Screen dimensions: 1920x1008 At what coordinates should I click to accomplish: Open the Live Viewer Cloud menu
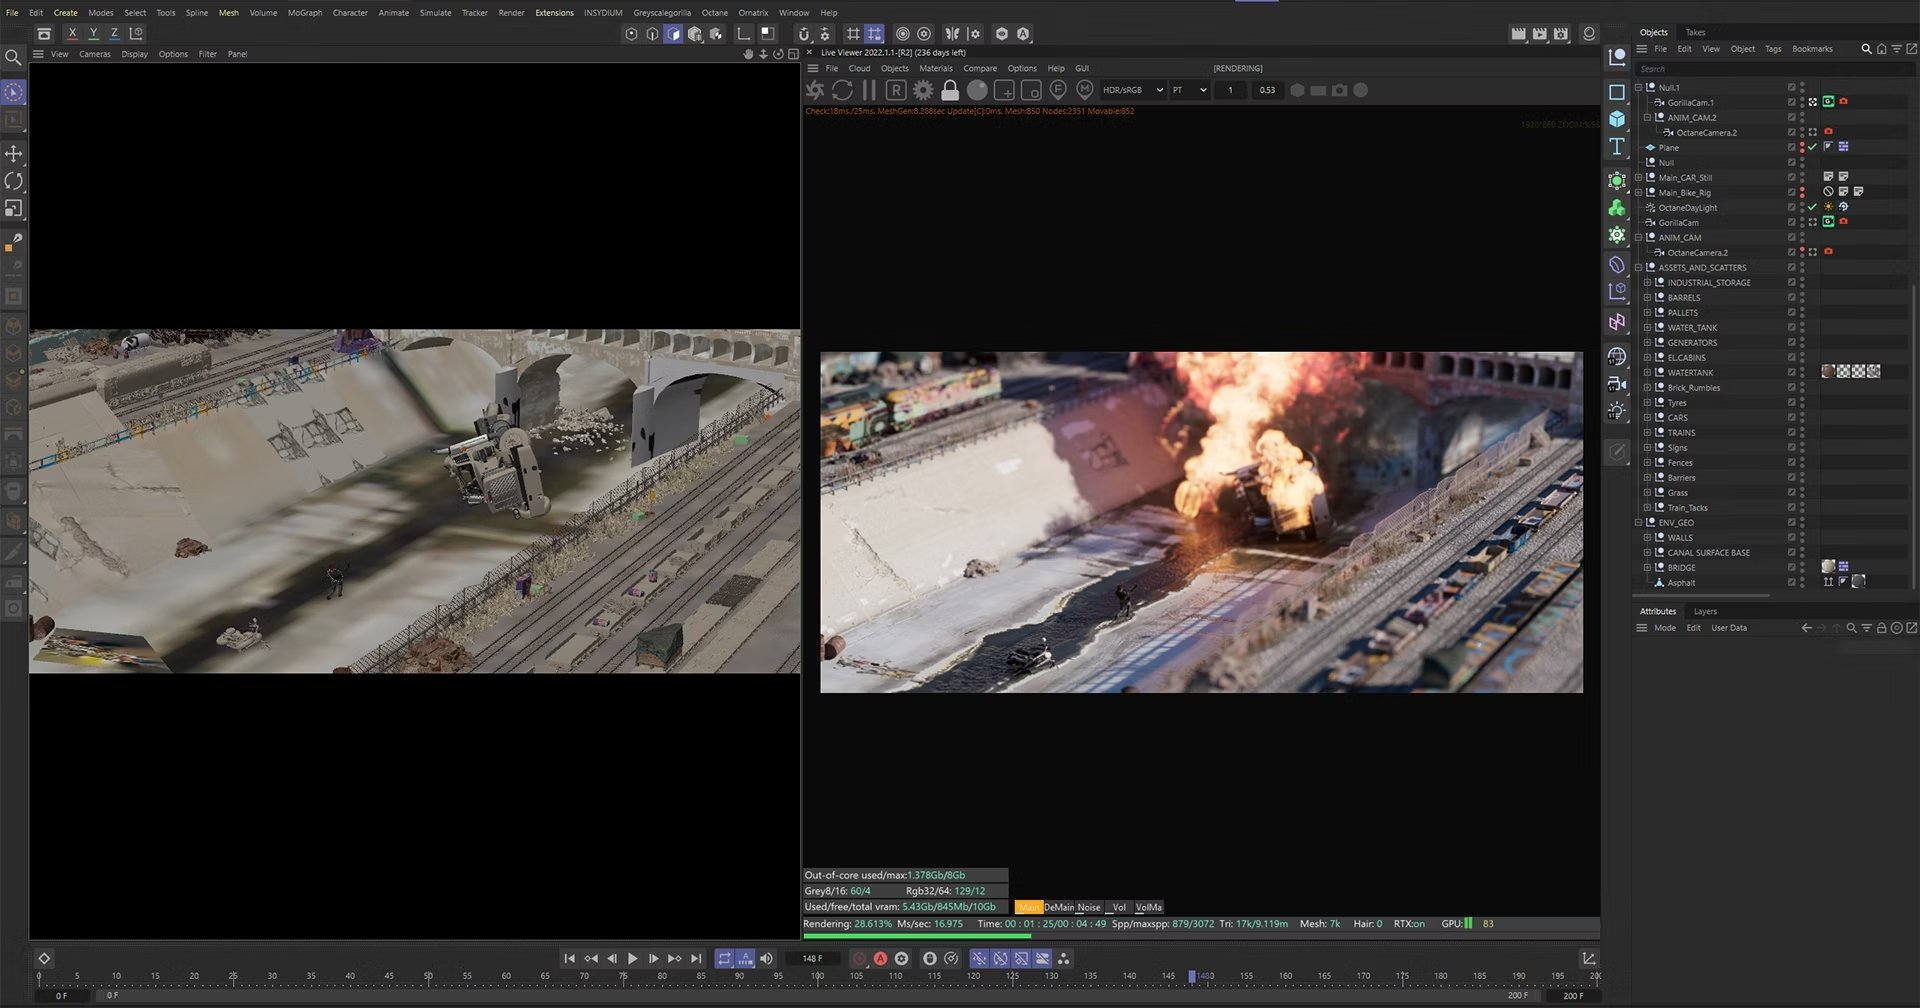[859, 68]
